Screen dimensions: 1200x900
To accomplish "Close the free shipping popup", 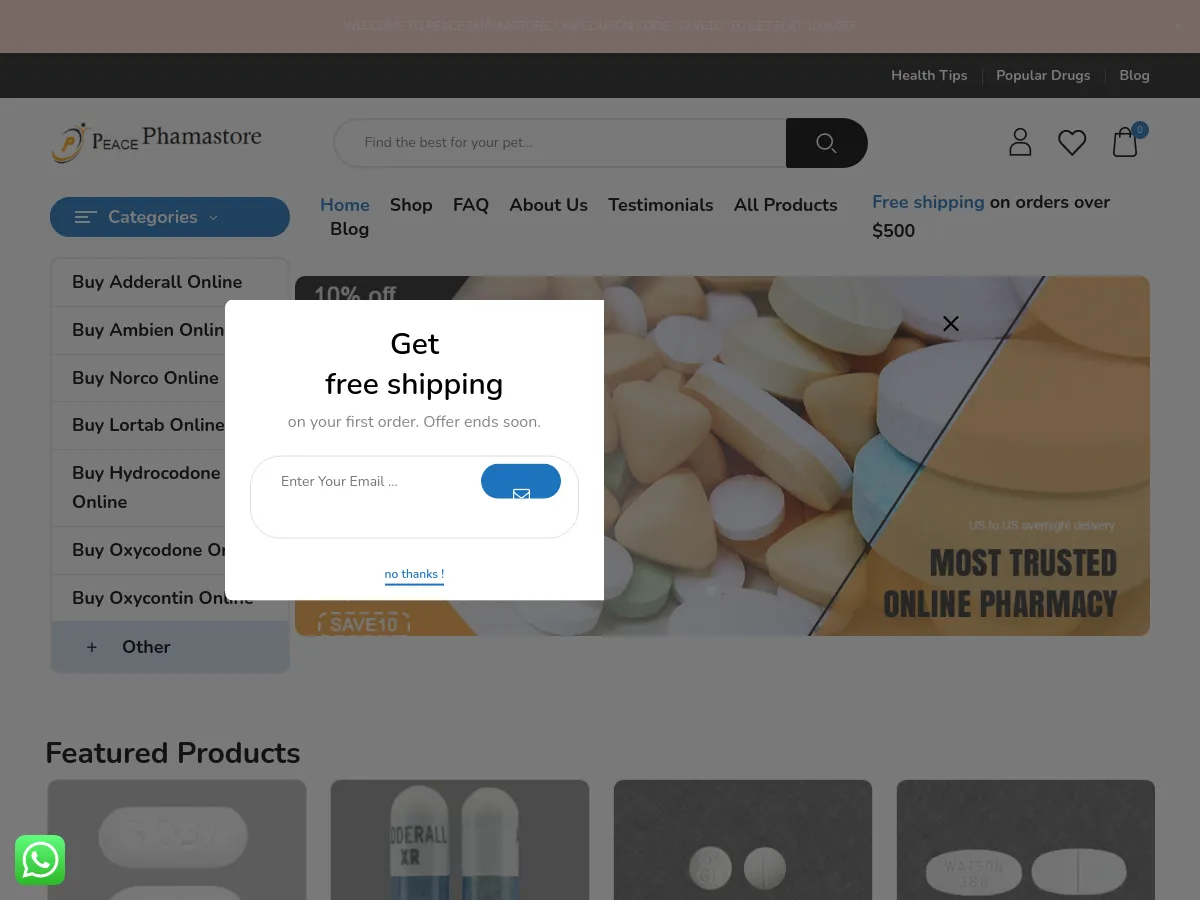I will (x=951, y=323).
